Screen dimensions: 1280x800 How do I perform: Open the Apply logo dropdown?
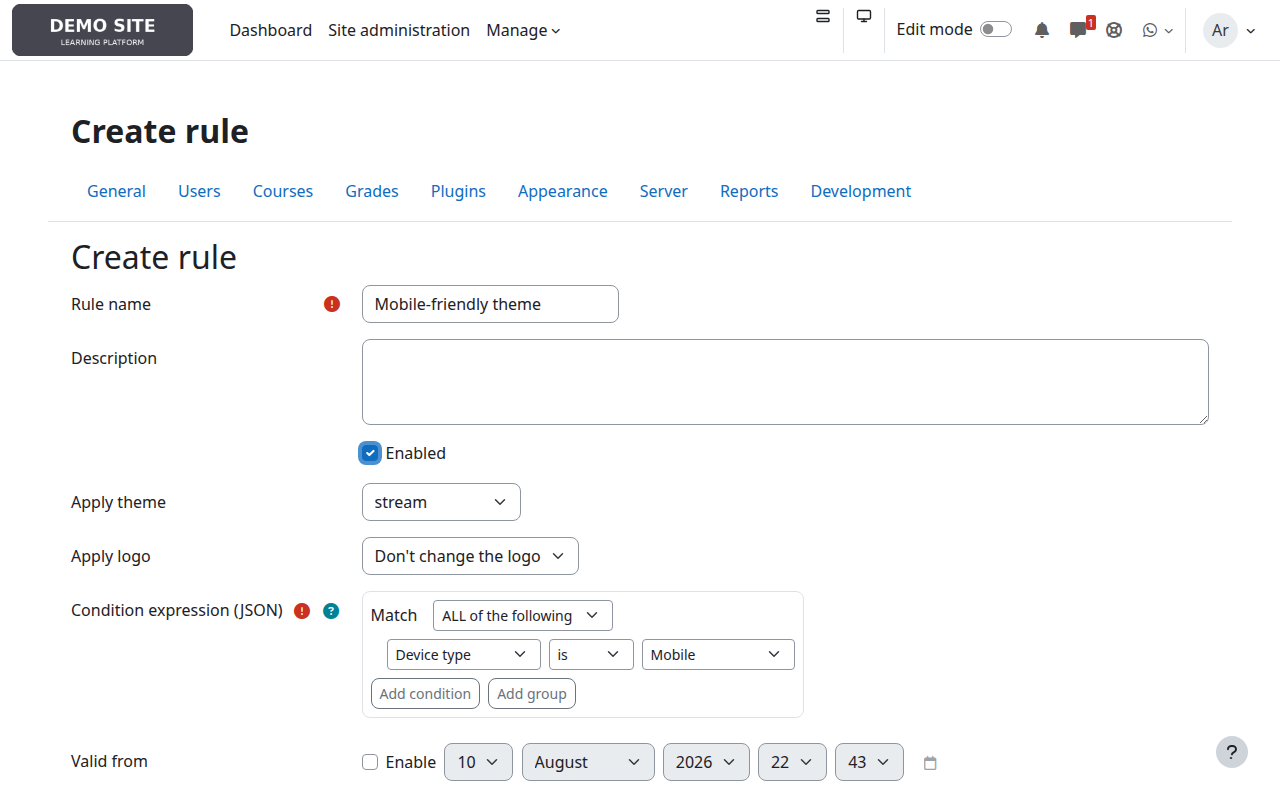(470, 556)
